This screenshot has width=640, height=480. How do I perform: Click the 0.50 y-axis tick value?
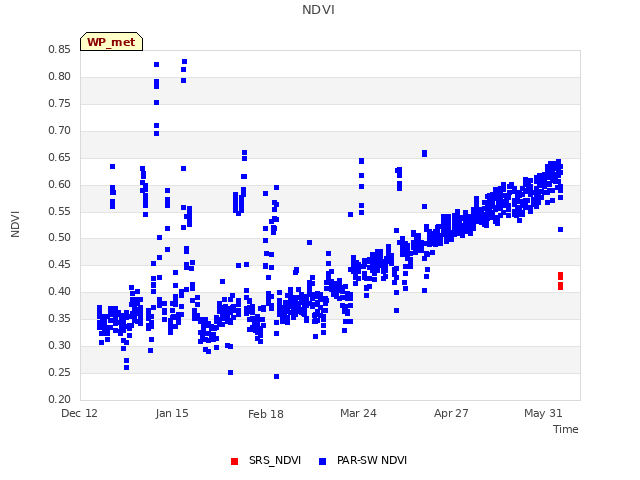point(59,238)
